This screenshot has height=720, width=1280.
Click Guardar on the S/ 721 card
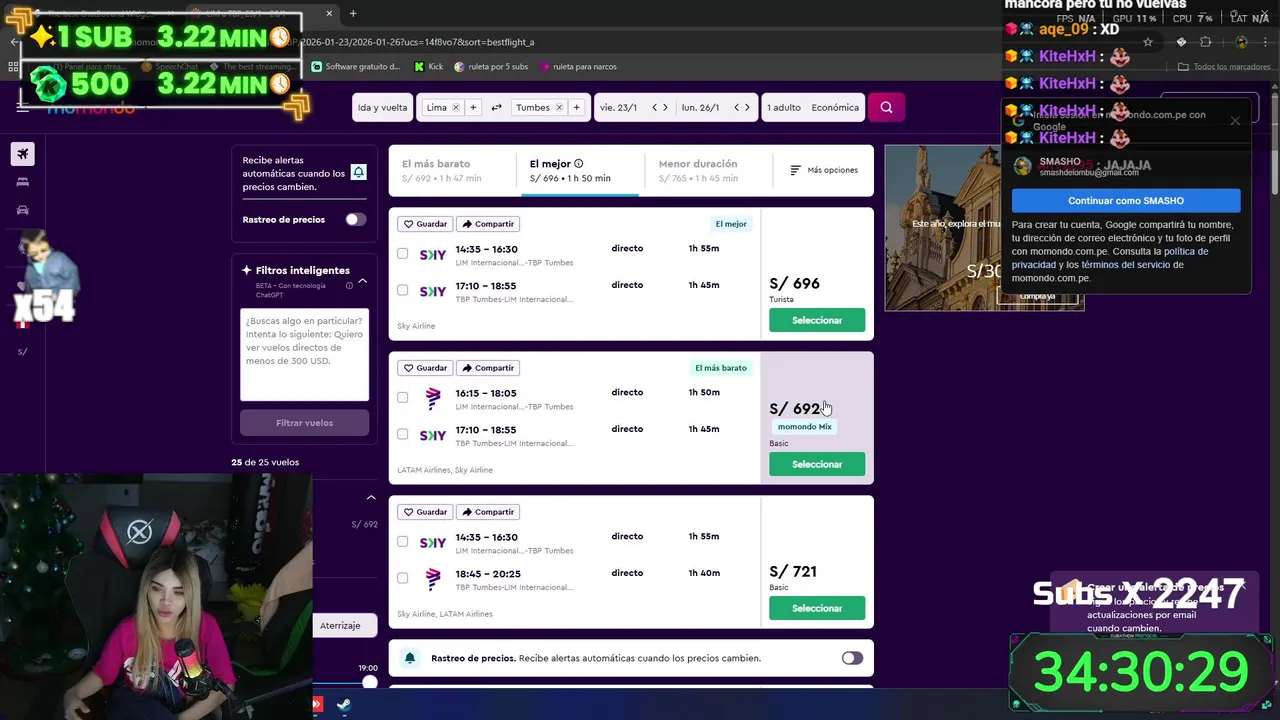pyautogui.click(x=425, y=512)
